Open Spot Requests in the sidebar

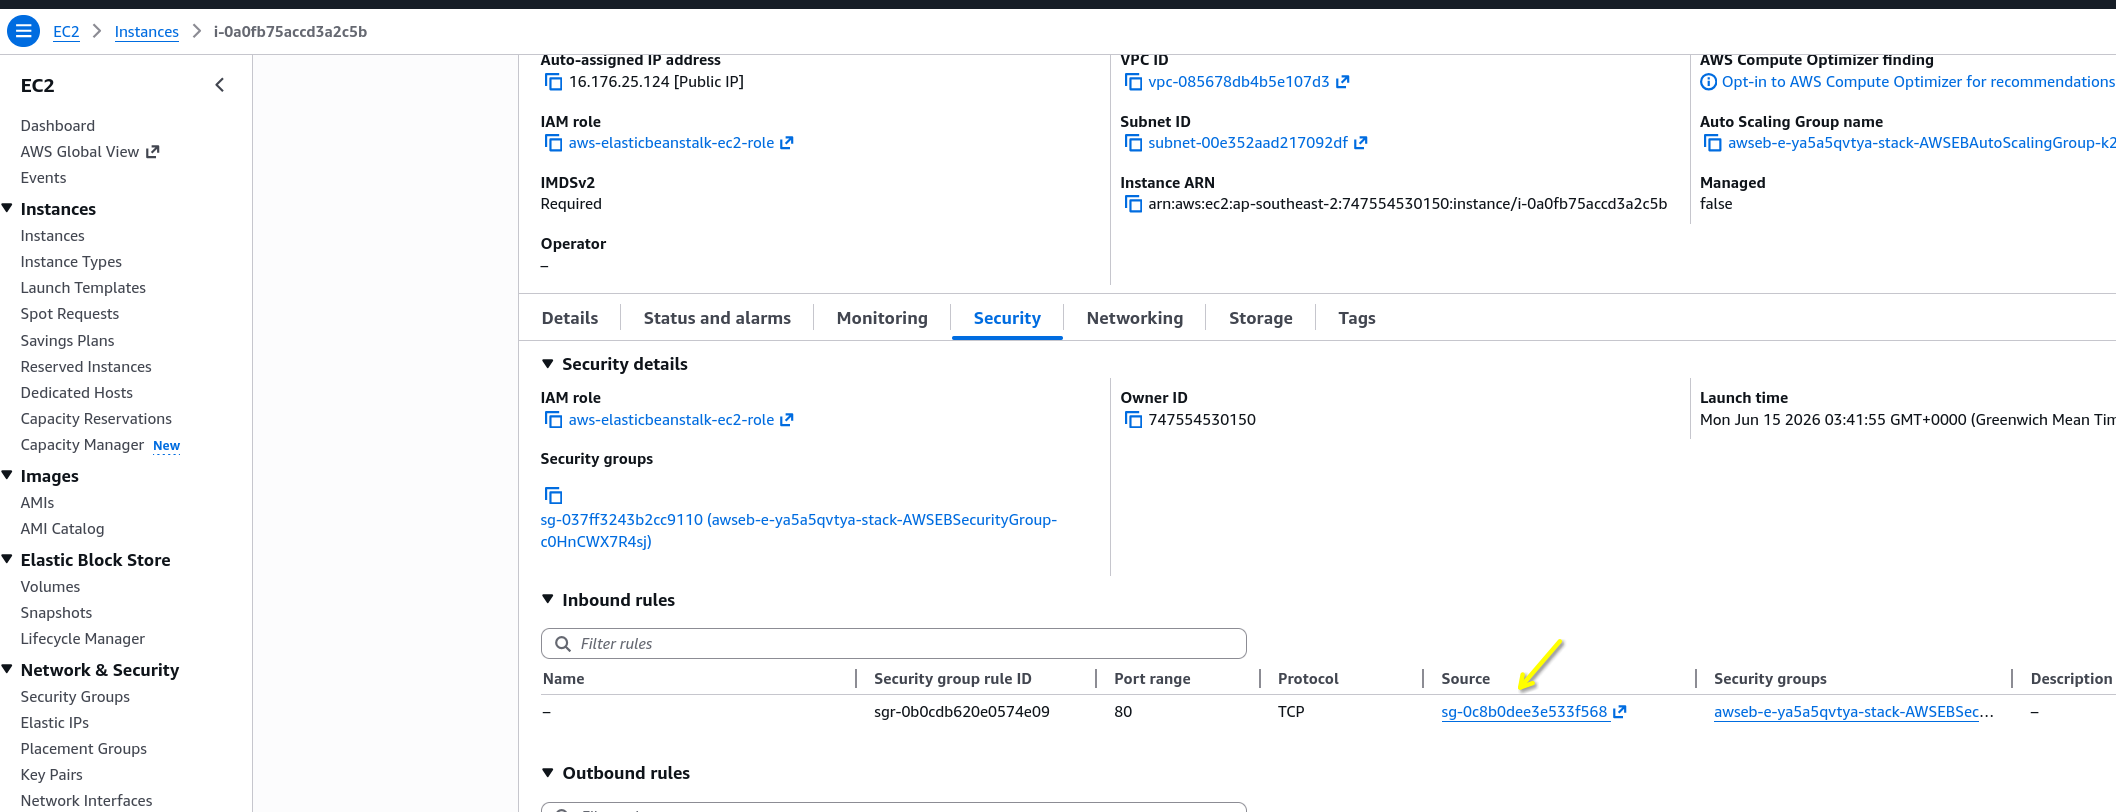[70, 314]
